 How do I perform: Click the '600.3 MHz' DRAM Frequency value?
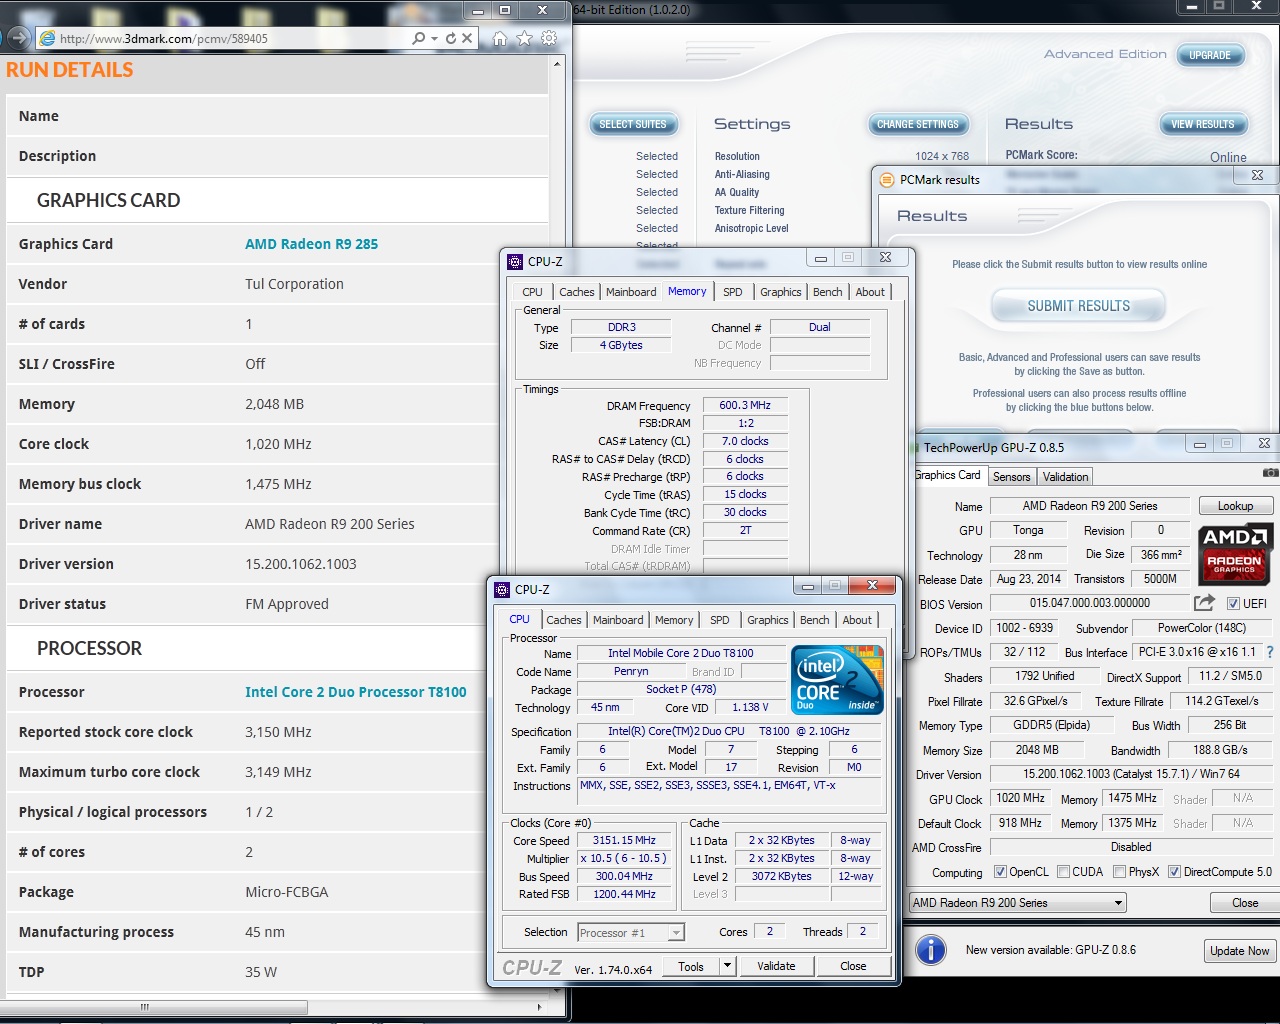745,405
